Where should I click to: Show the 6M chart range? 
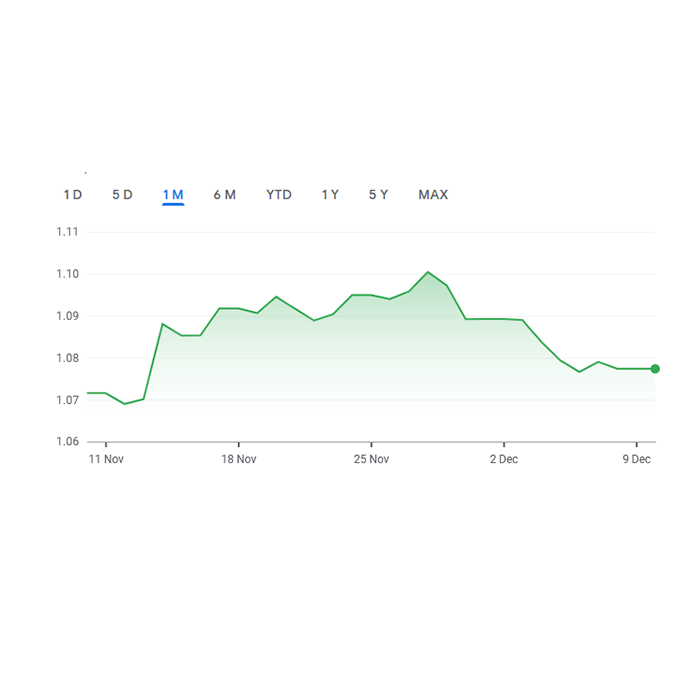[x=224, y=195]
